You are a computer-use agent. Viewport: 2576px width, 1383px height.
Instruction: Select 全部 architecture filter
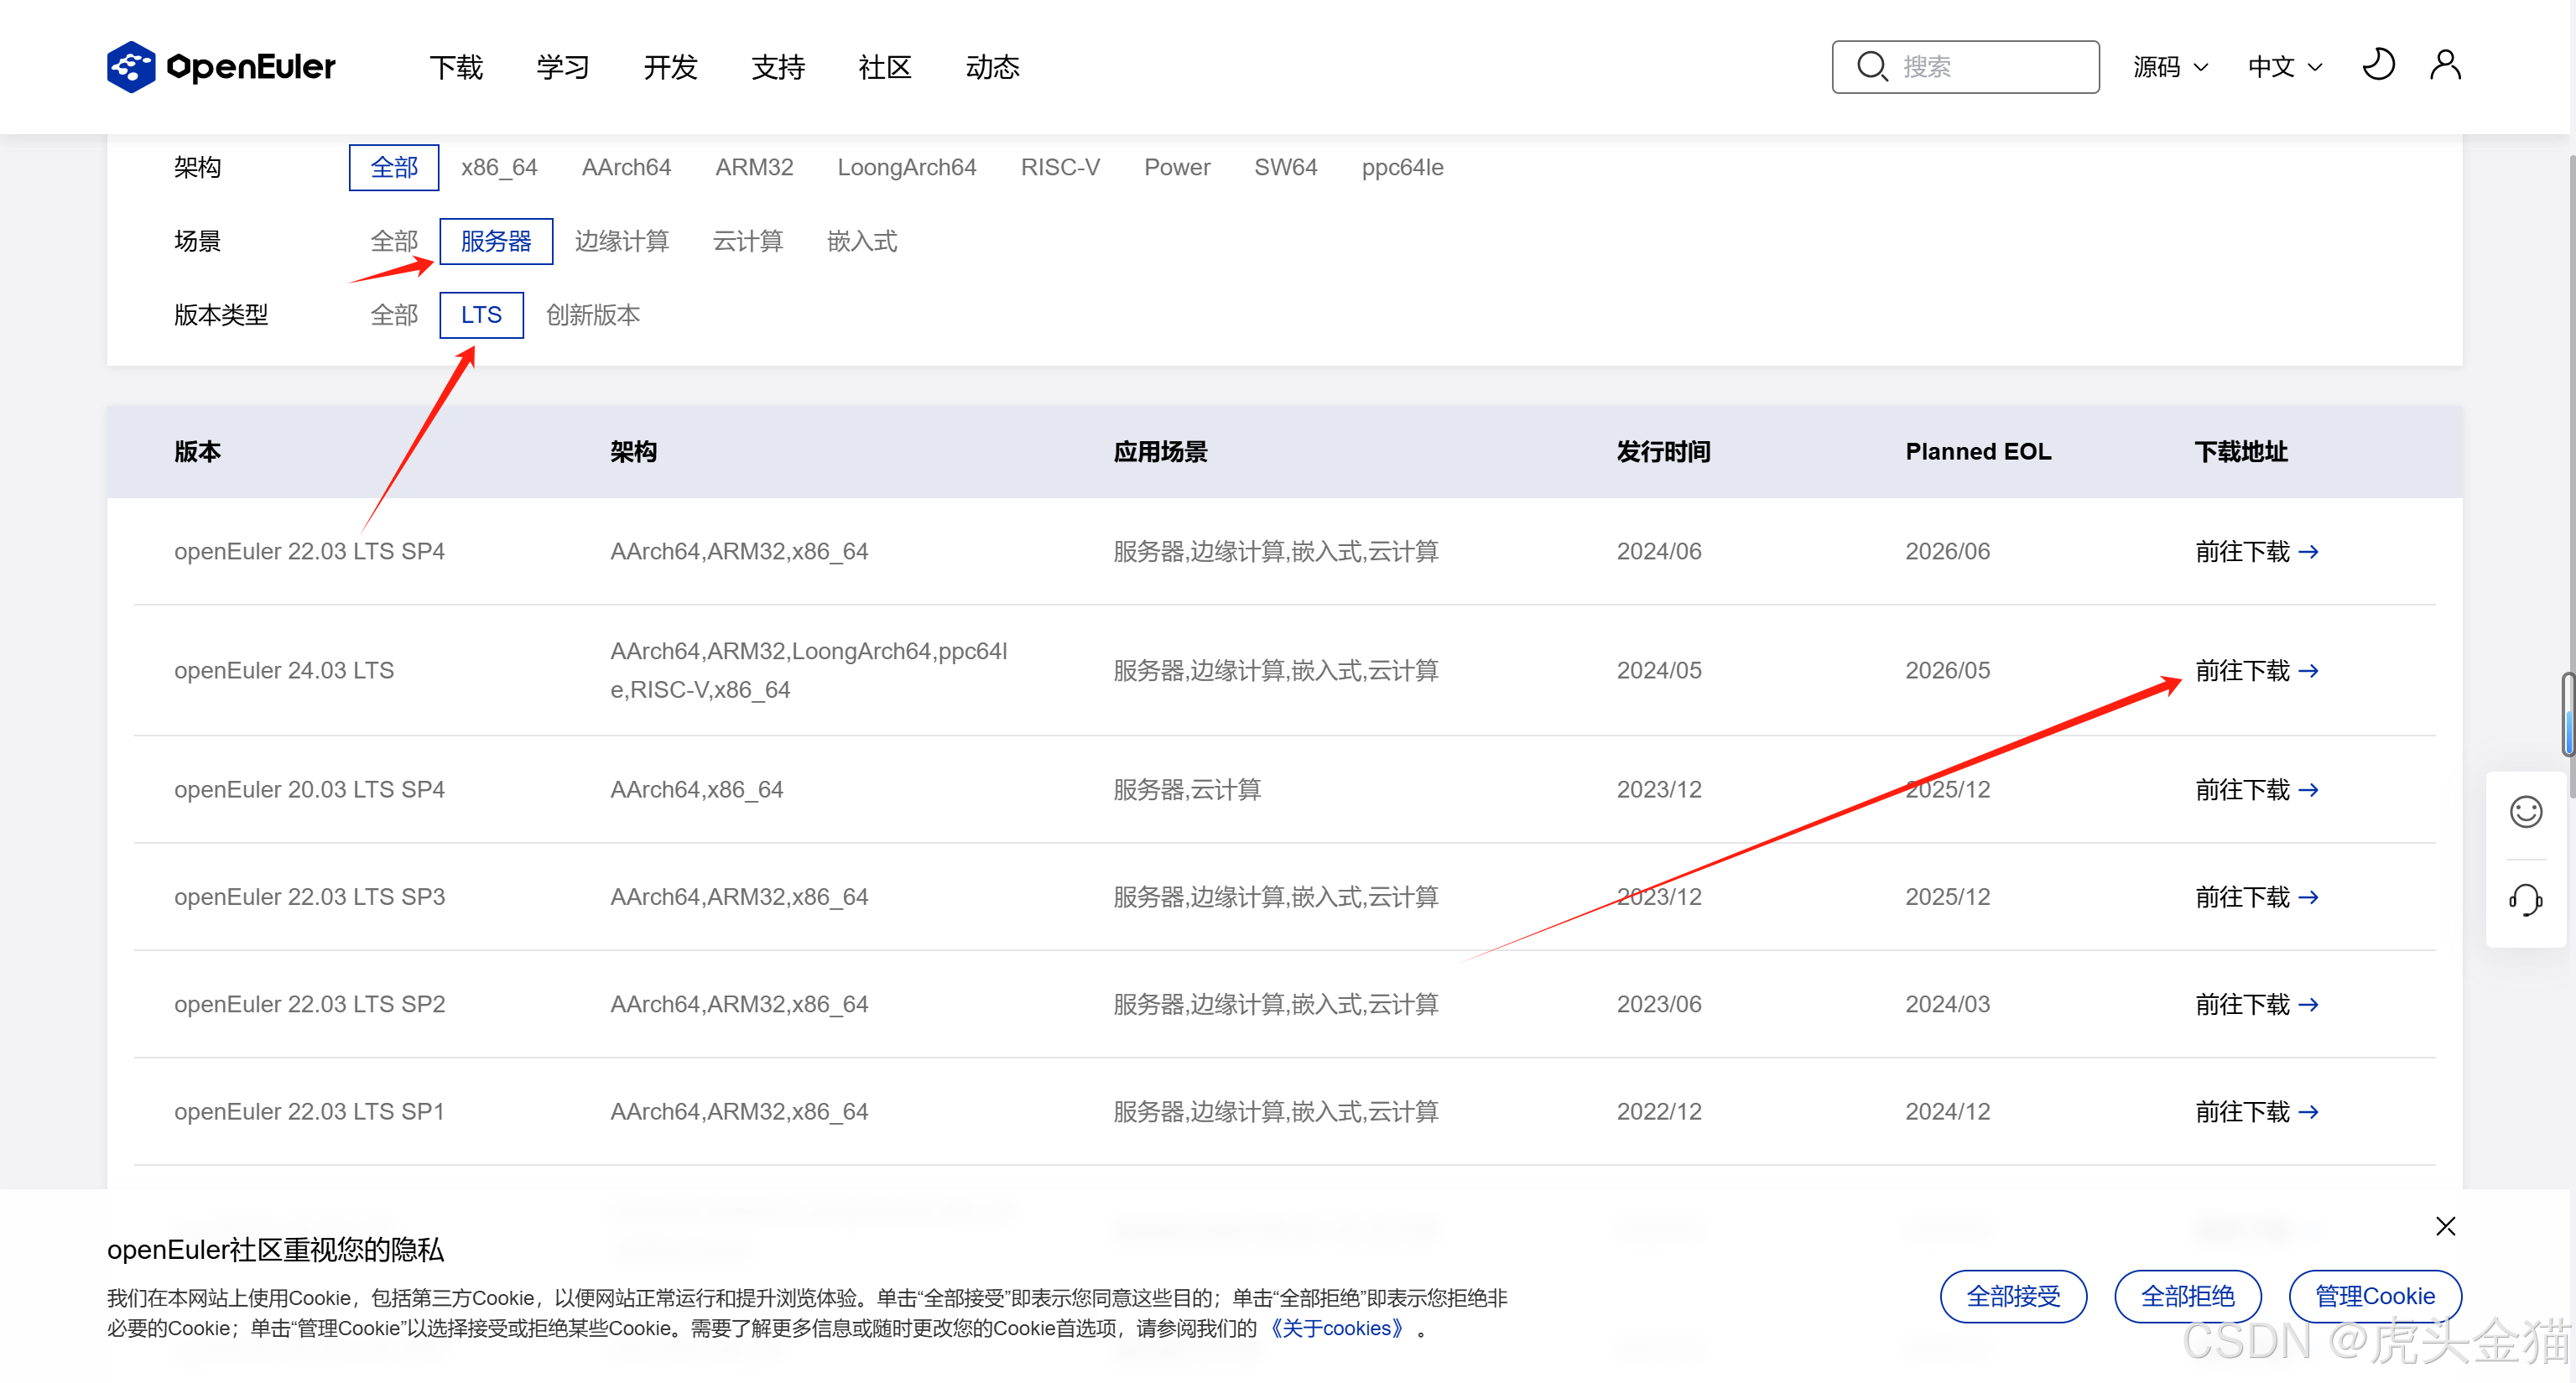pos(394,167)
